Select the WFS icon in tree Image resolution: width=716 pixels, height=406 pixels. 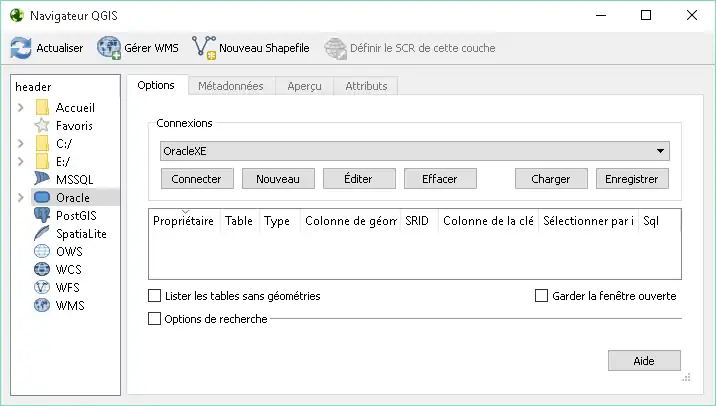point(42,287)
